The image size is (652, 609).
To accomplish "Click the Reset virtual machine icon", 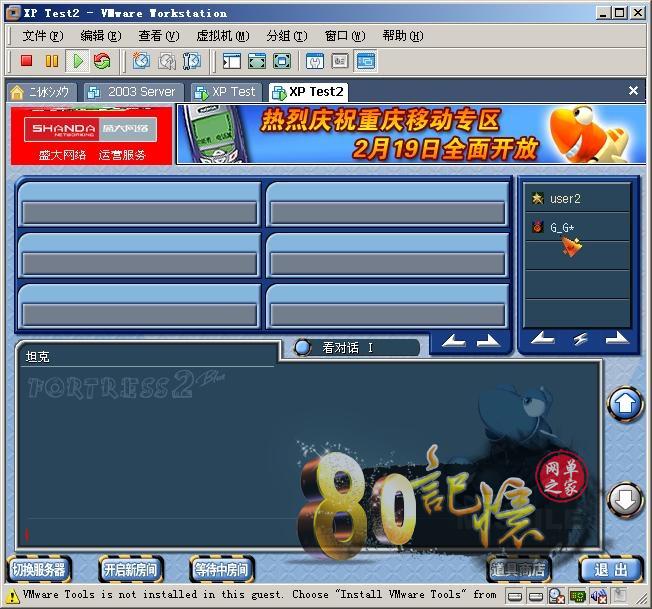I will pos(102,62).
